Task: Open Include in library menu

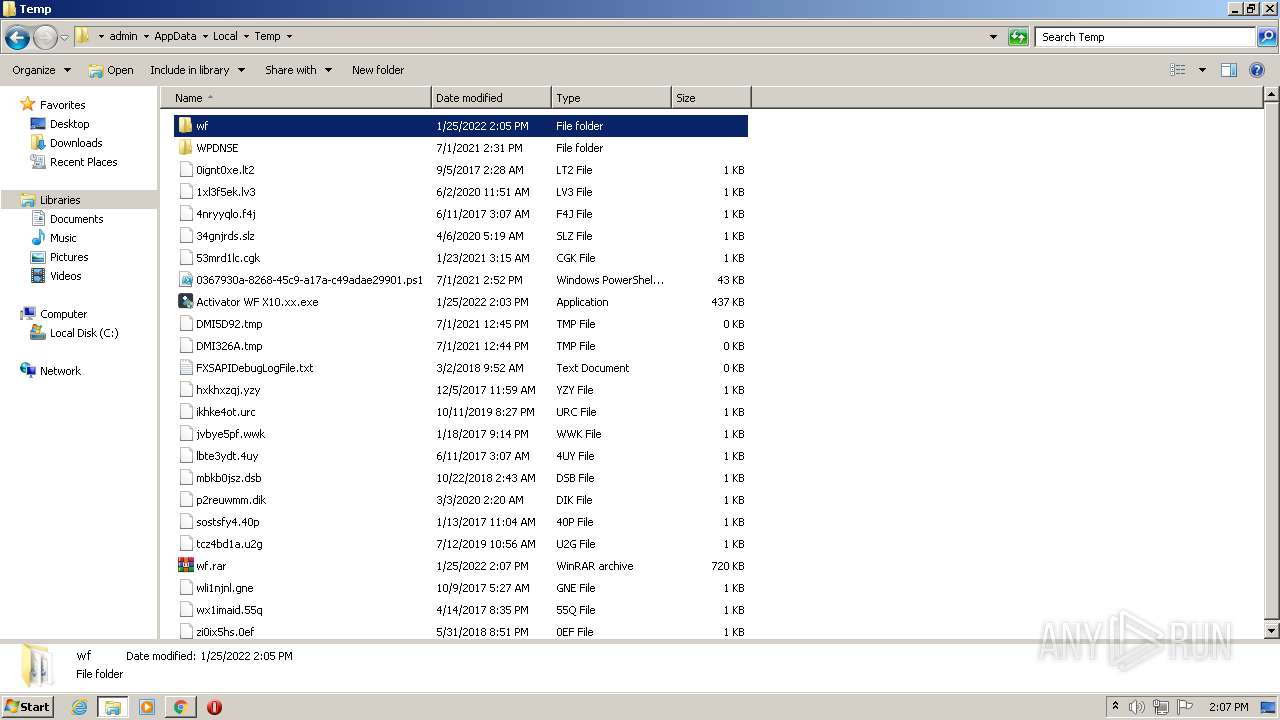Action: coord(198,70)
